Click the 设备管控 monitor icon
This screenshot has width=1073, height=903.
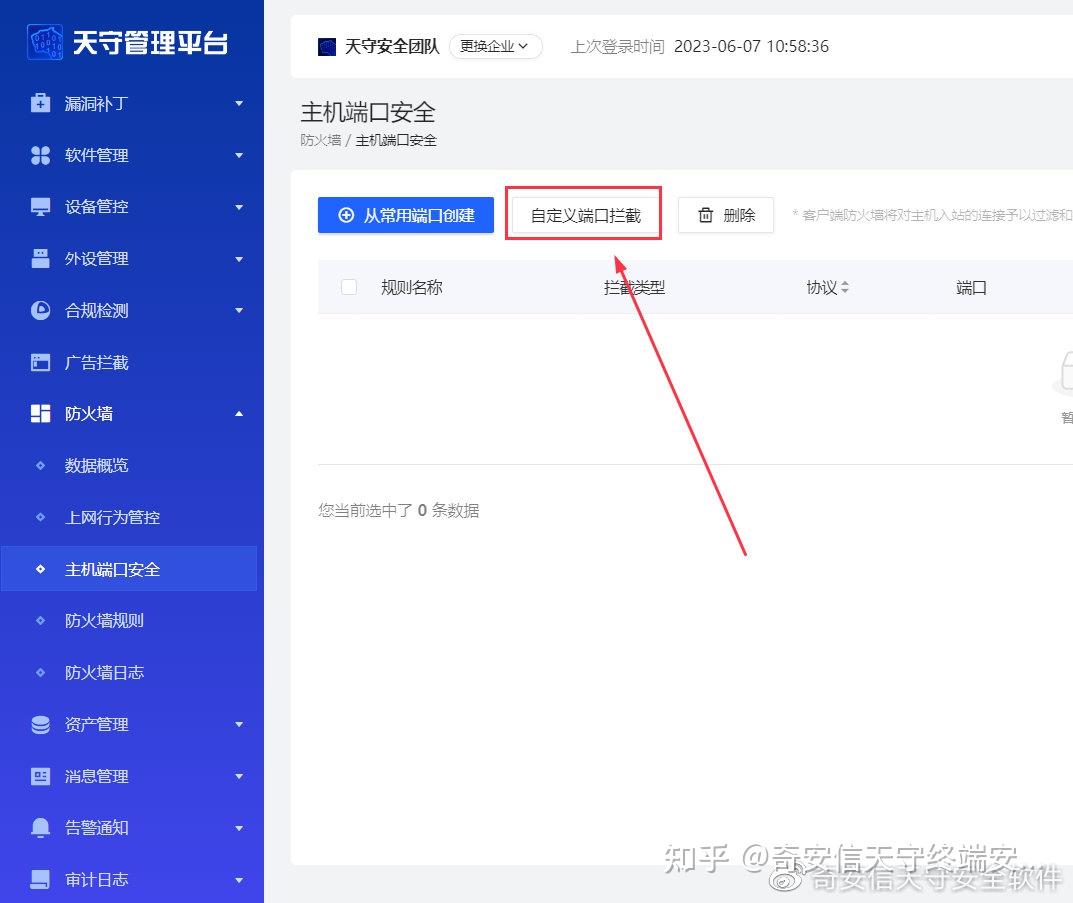(x=40, y=207)
